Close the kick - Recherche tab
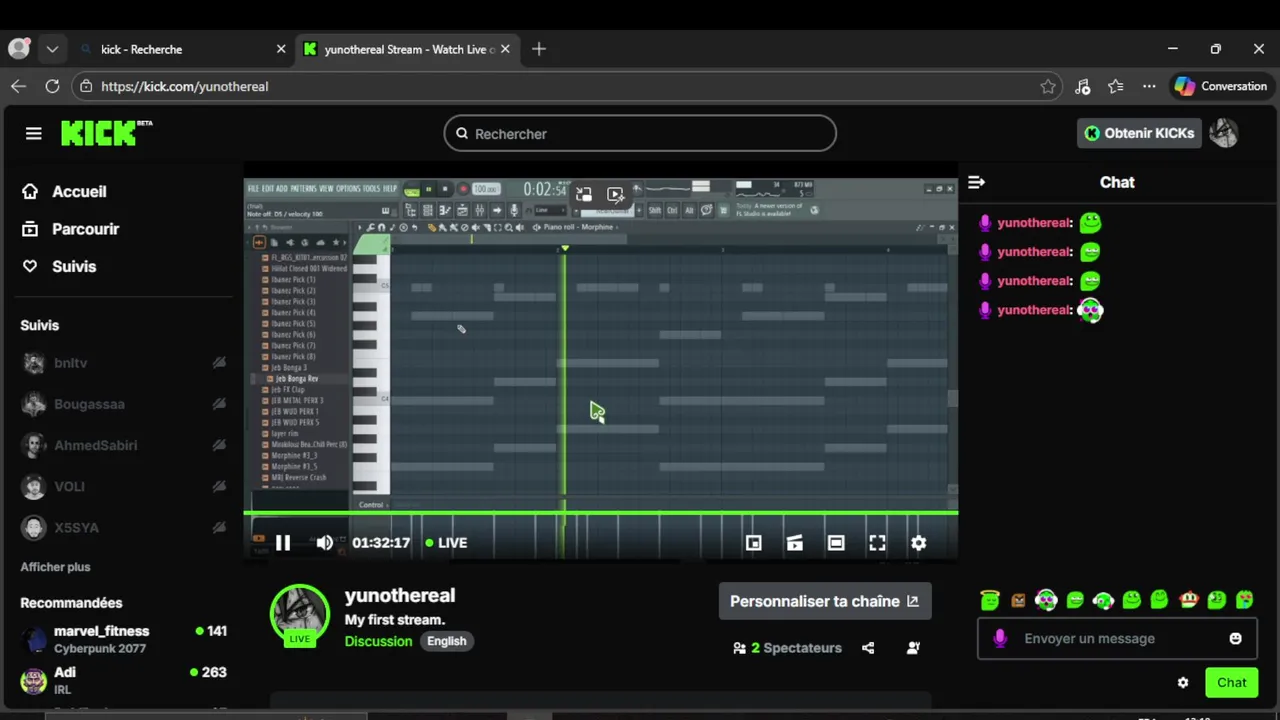This screenshot has height=720, width=1280. pos(281,49)
